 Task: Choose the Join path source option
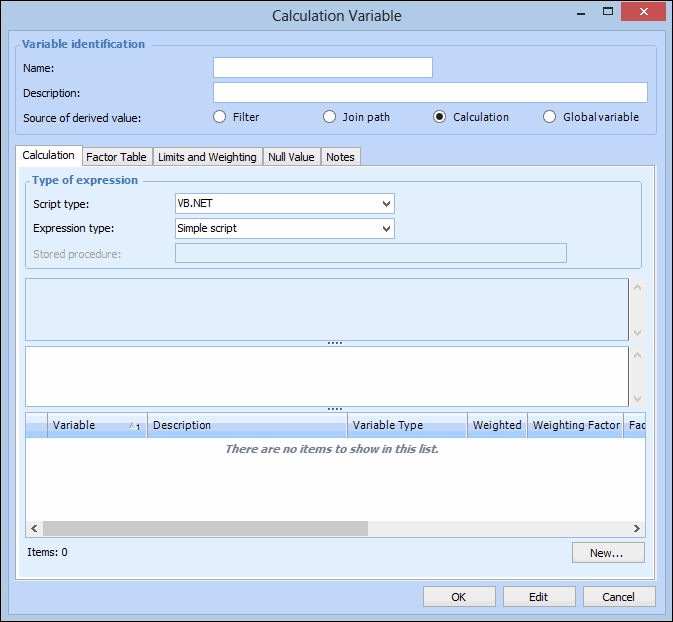[x=330, y=117]
